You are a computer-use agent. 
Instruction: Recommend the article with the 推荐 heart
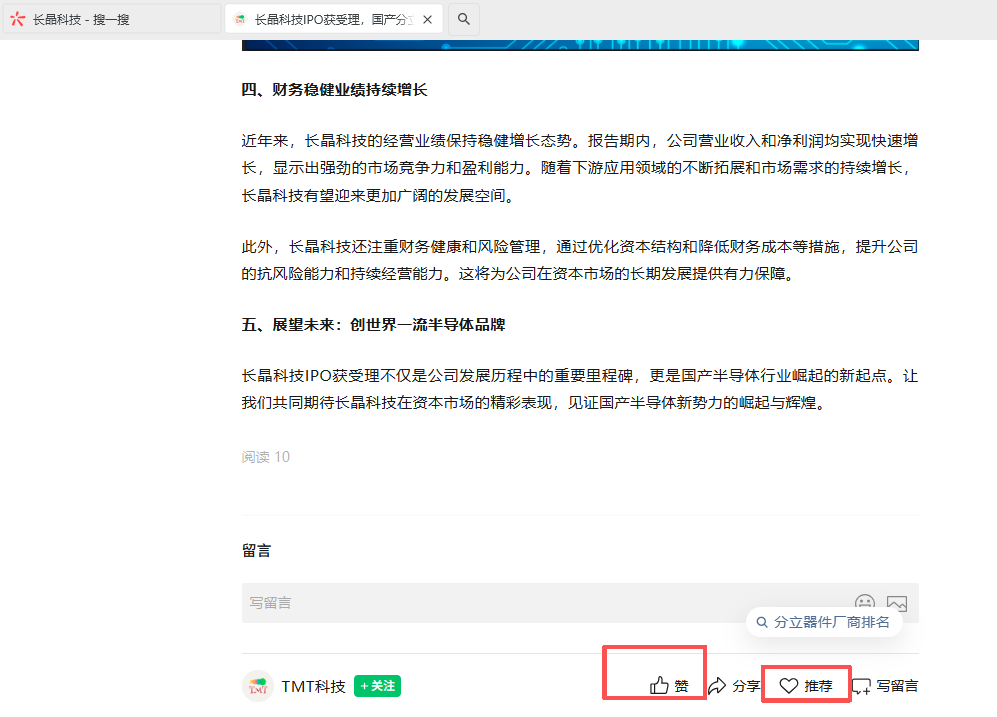click(x=806, y=686)
